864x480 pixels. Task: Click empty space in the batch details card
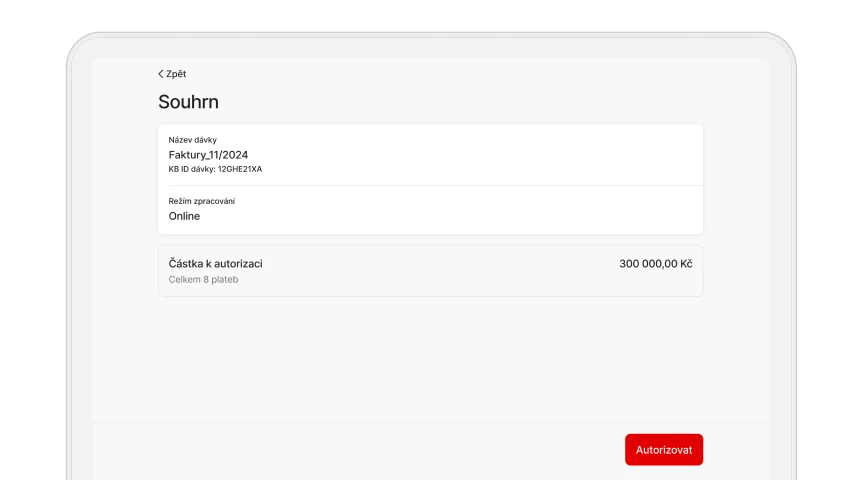coord(480,155)
